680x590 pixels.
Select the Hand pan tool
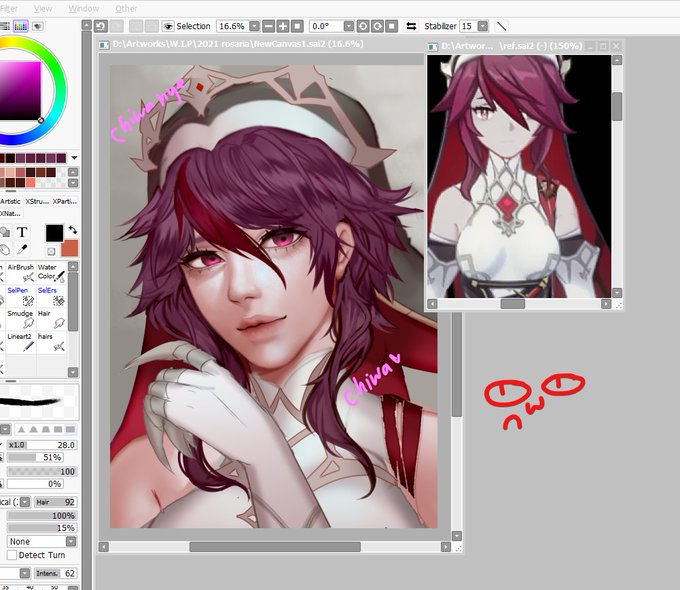5,250
